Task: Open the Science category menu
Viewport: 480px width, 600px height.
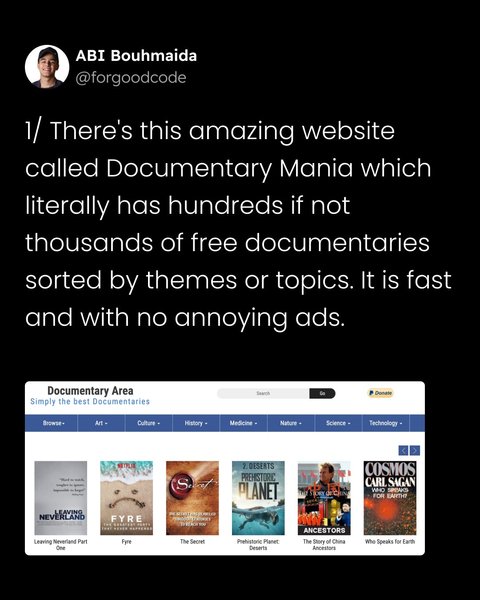Action: (338, 423)
